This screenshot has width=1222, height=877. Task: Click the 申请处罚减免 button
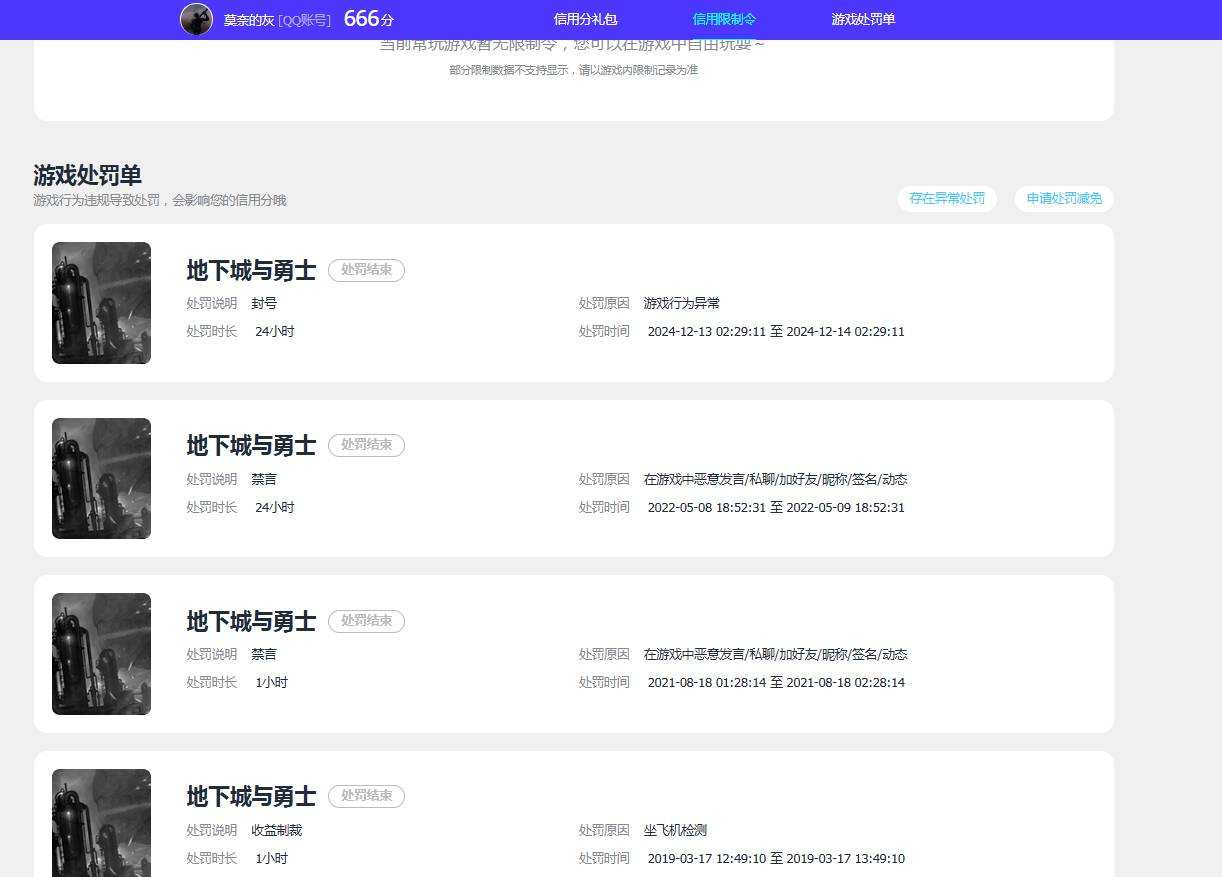pos(1064,198)
